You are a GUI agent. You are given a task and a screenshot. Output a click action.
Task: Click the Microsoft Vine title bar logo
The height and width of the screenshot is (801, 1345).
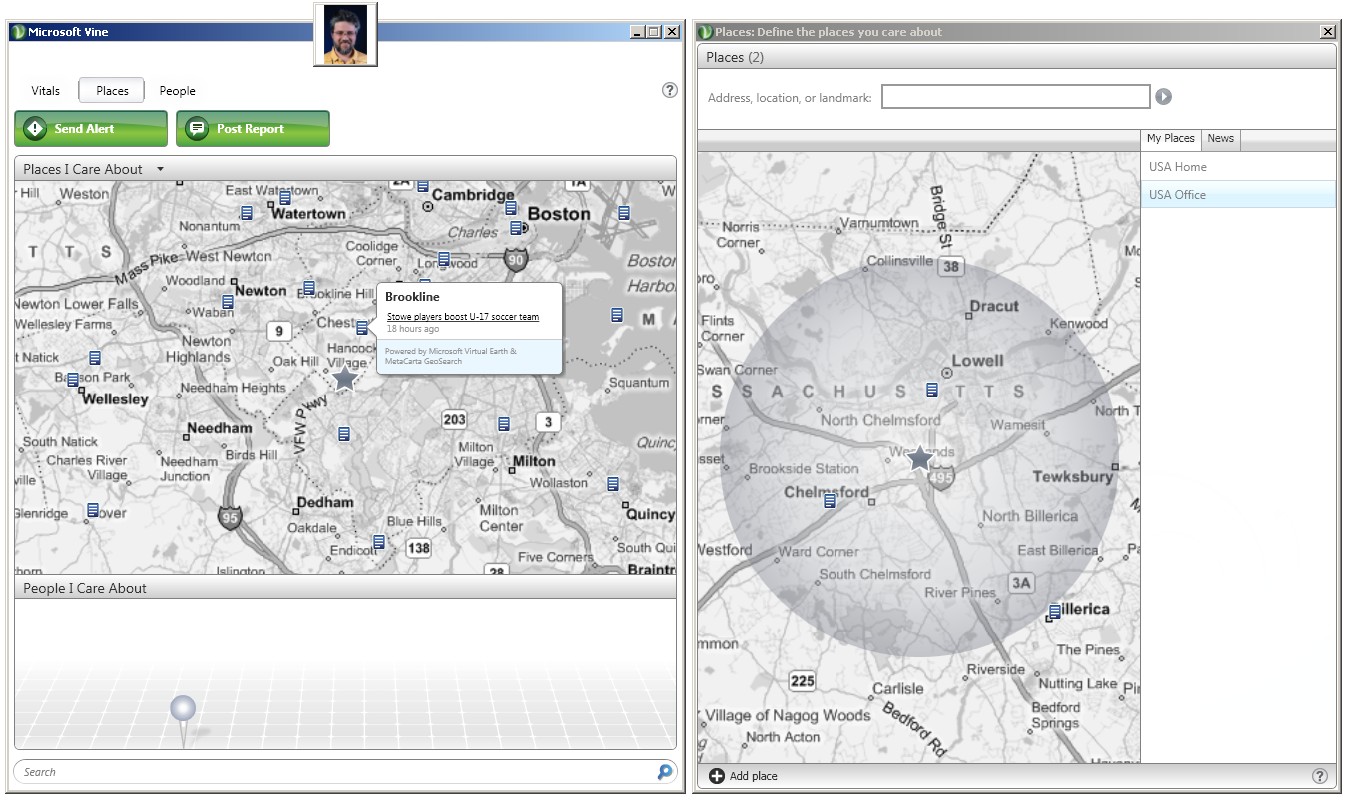18,32
